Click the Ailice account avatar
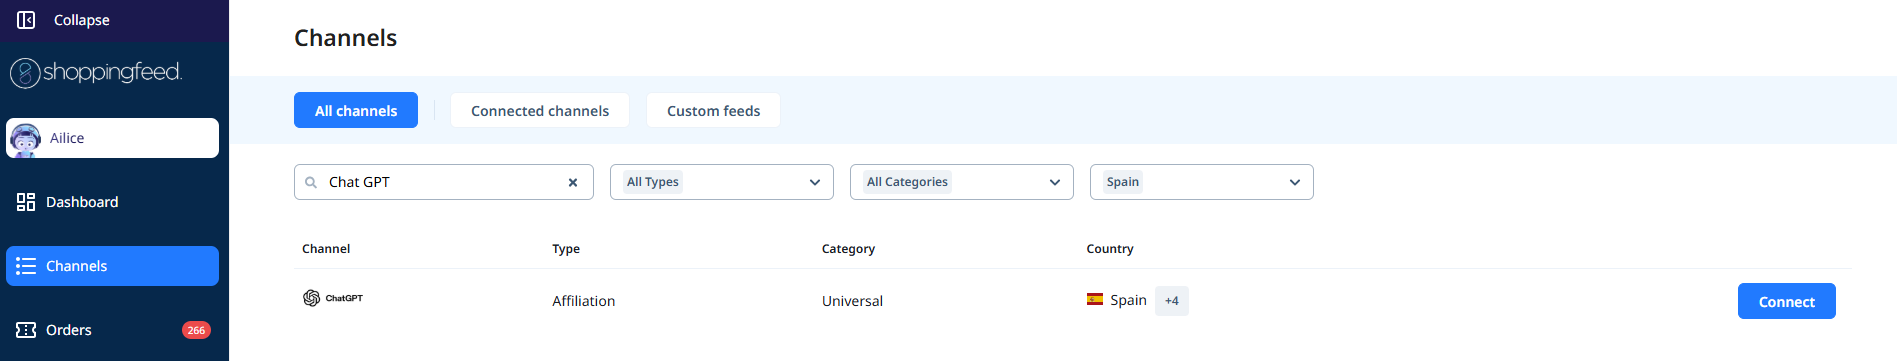This screenshot has width=1897, height=361. pos(26,138)
